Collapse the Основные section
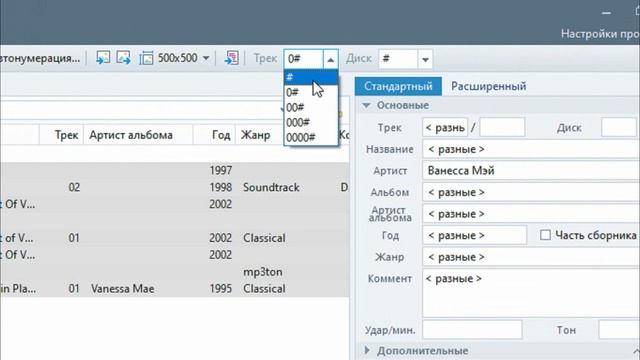The height and width of the screenshot is (360, 640). pyautogui.click(x=366, y=105)
